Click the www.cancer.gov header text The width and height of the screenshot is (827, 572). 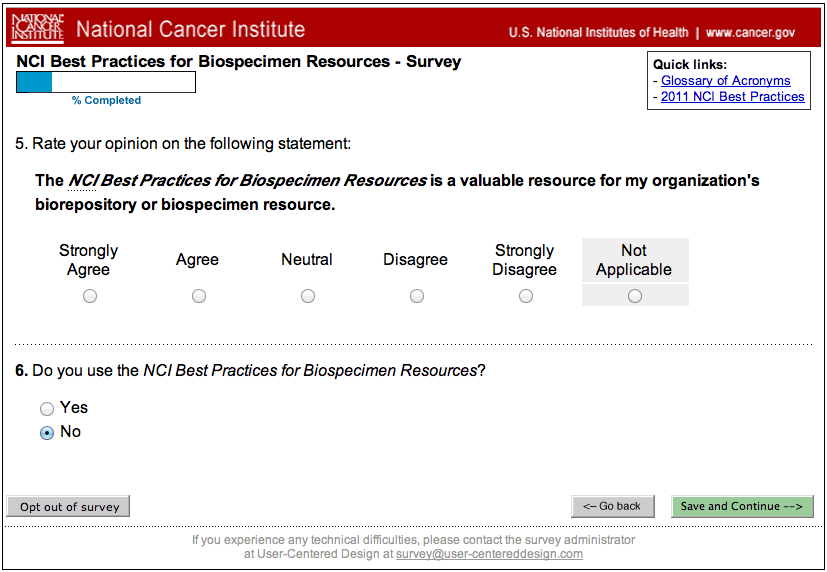[750, 33]
